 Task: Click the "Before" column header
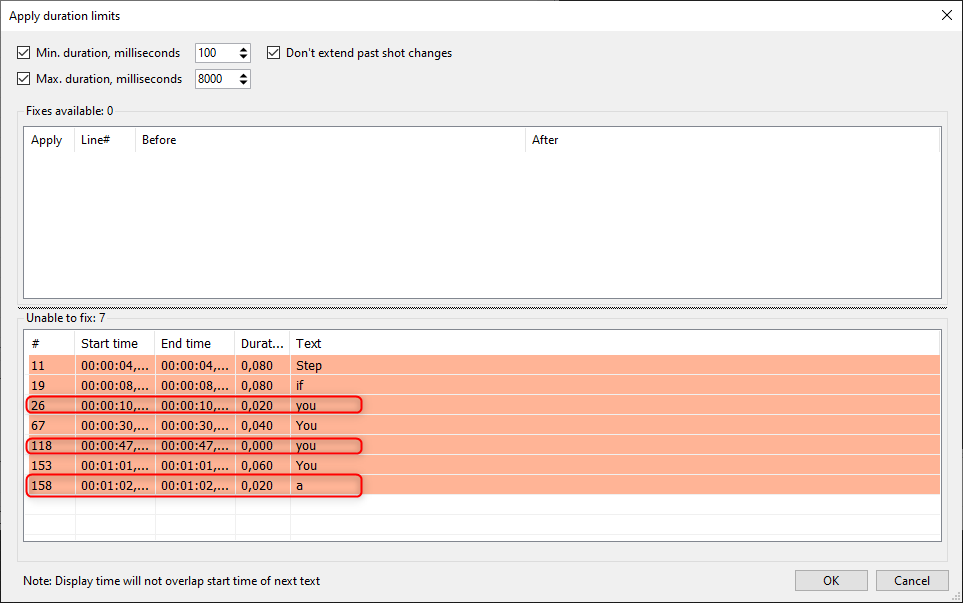tap(158, 140)
